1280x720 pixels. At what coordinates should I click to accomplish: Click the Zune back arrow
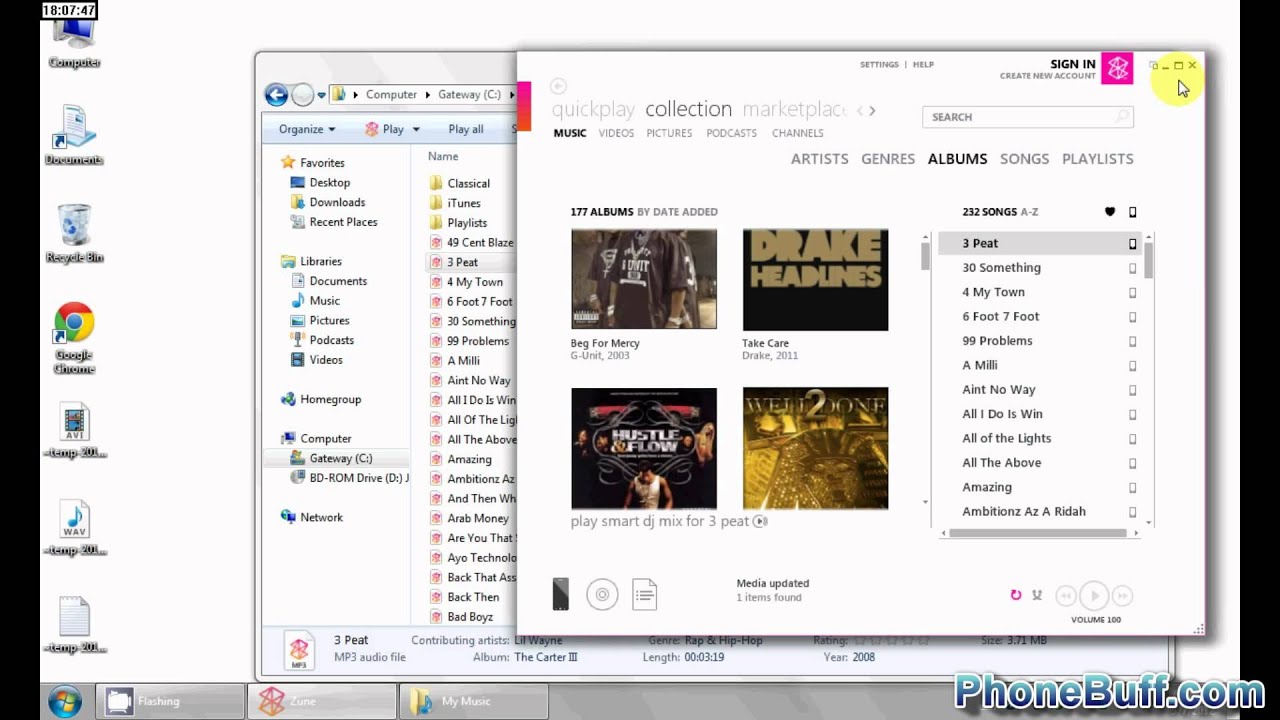558,86
